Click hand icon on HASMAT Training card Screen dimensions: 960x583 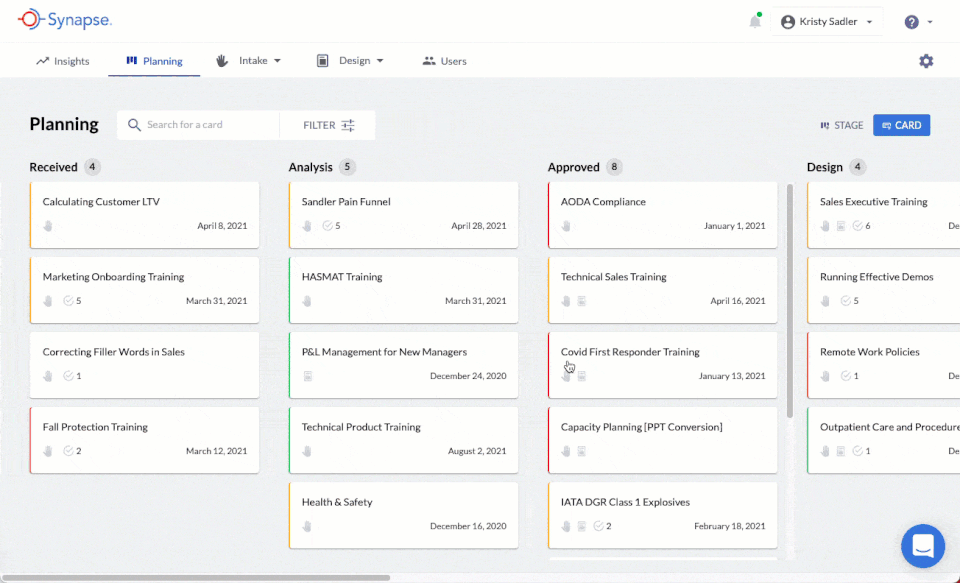click(307, 301)
